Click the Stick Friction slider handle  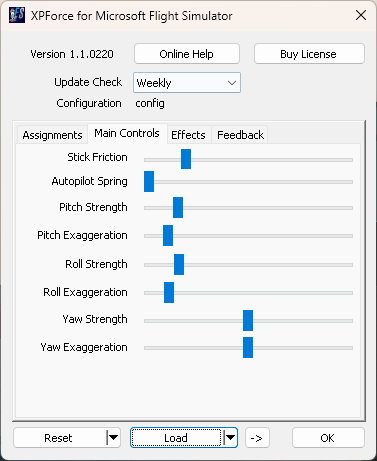click(186, 159)
